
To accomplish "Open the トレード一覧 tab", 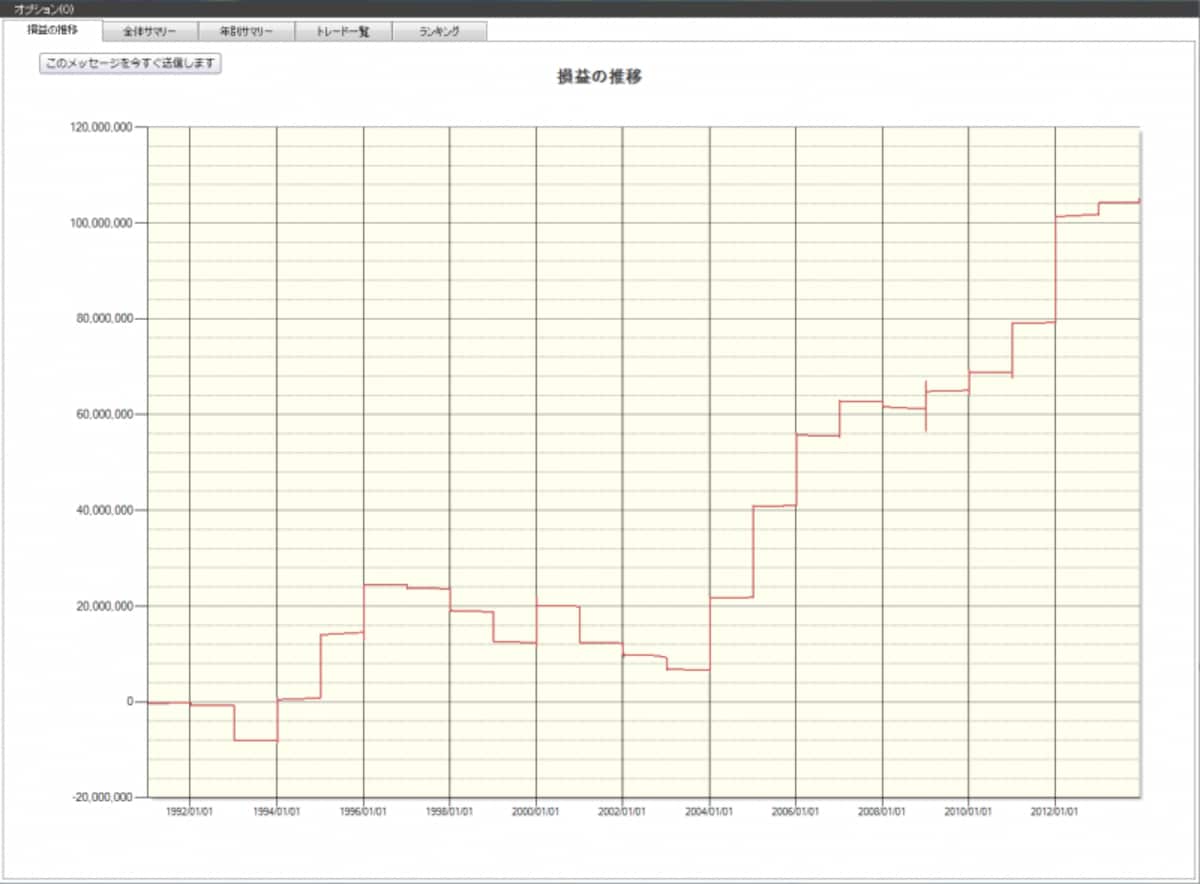I will coord(343,32).
